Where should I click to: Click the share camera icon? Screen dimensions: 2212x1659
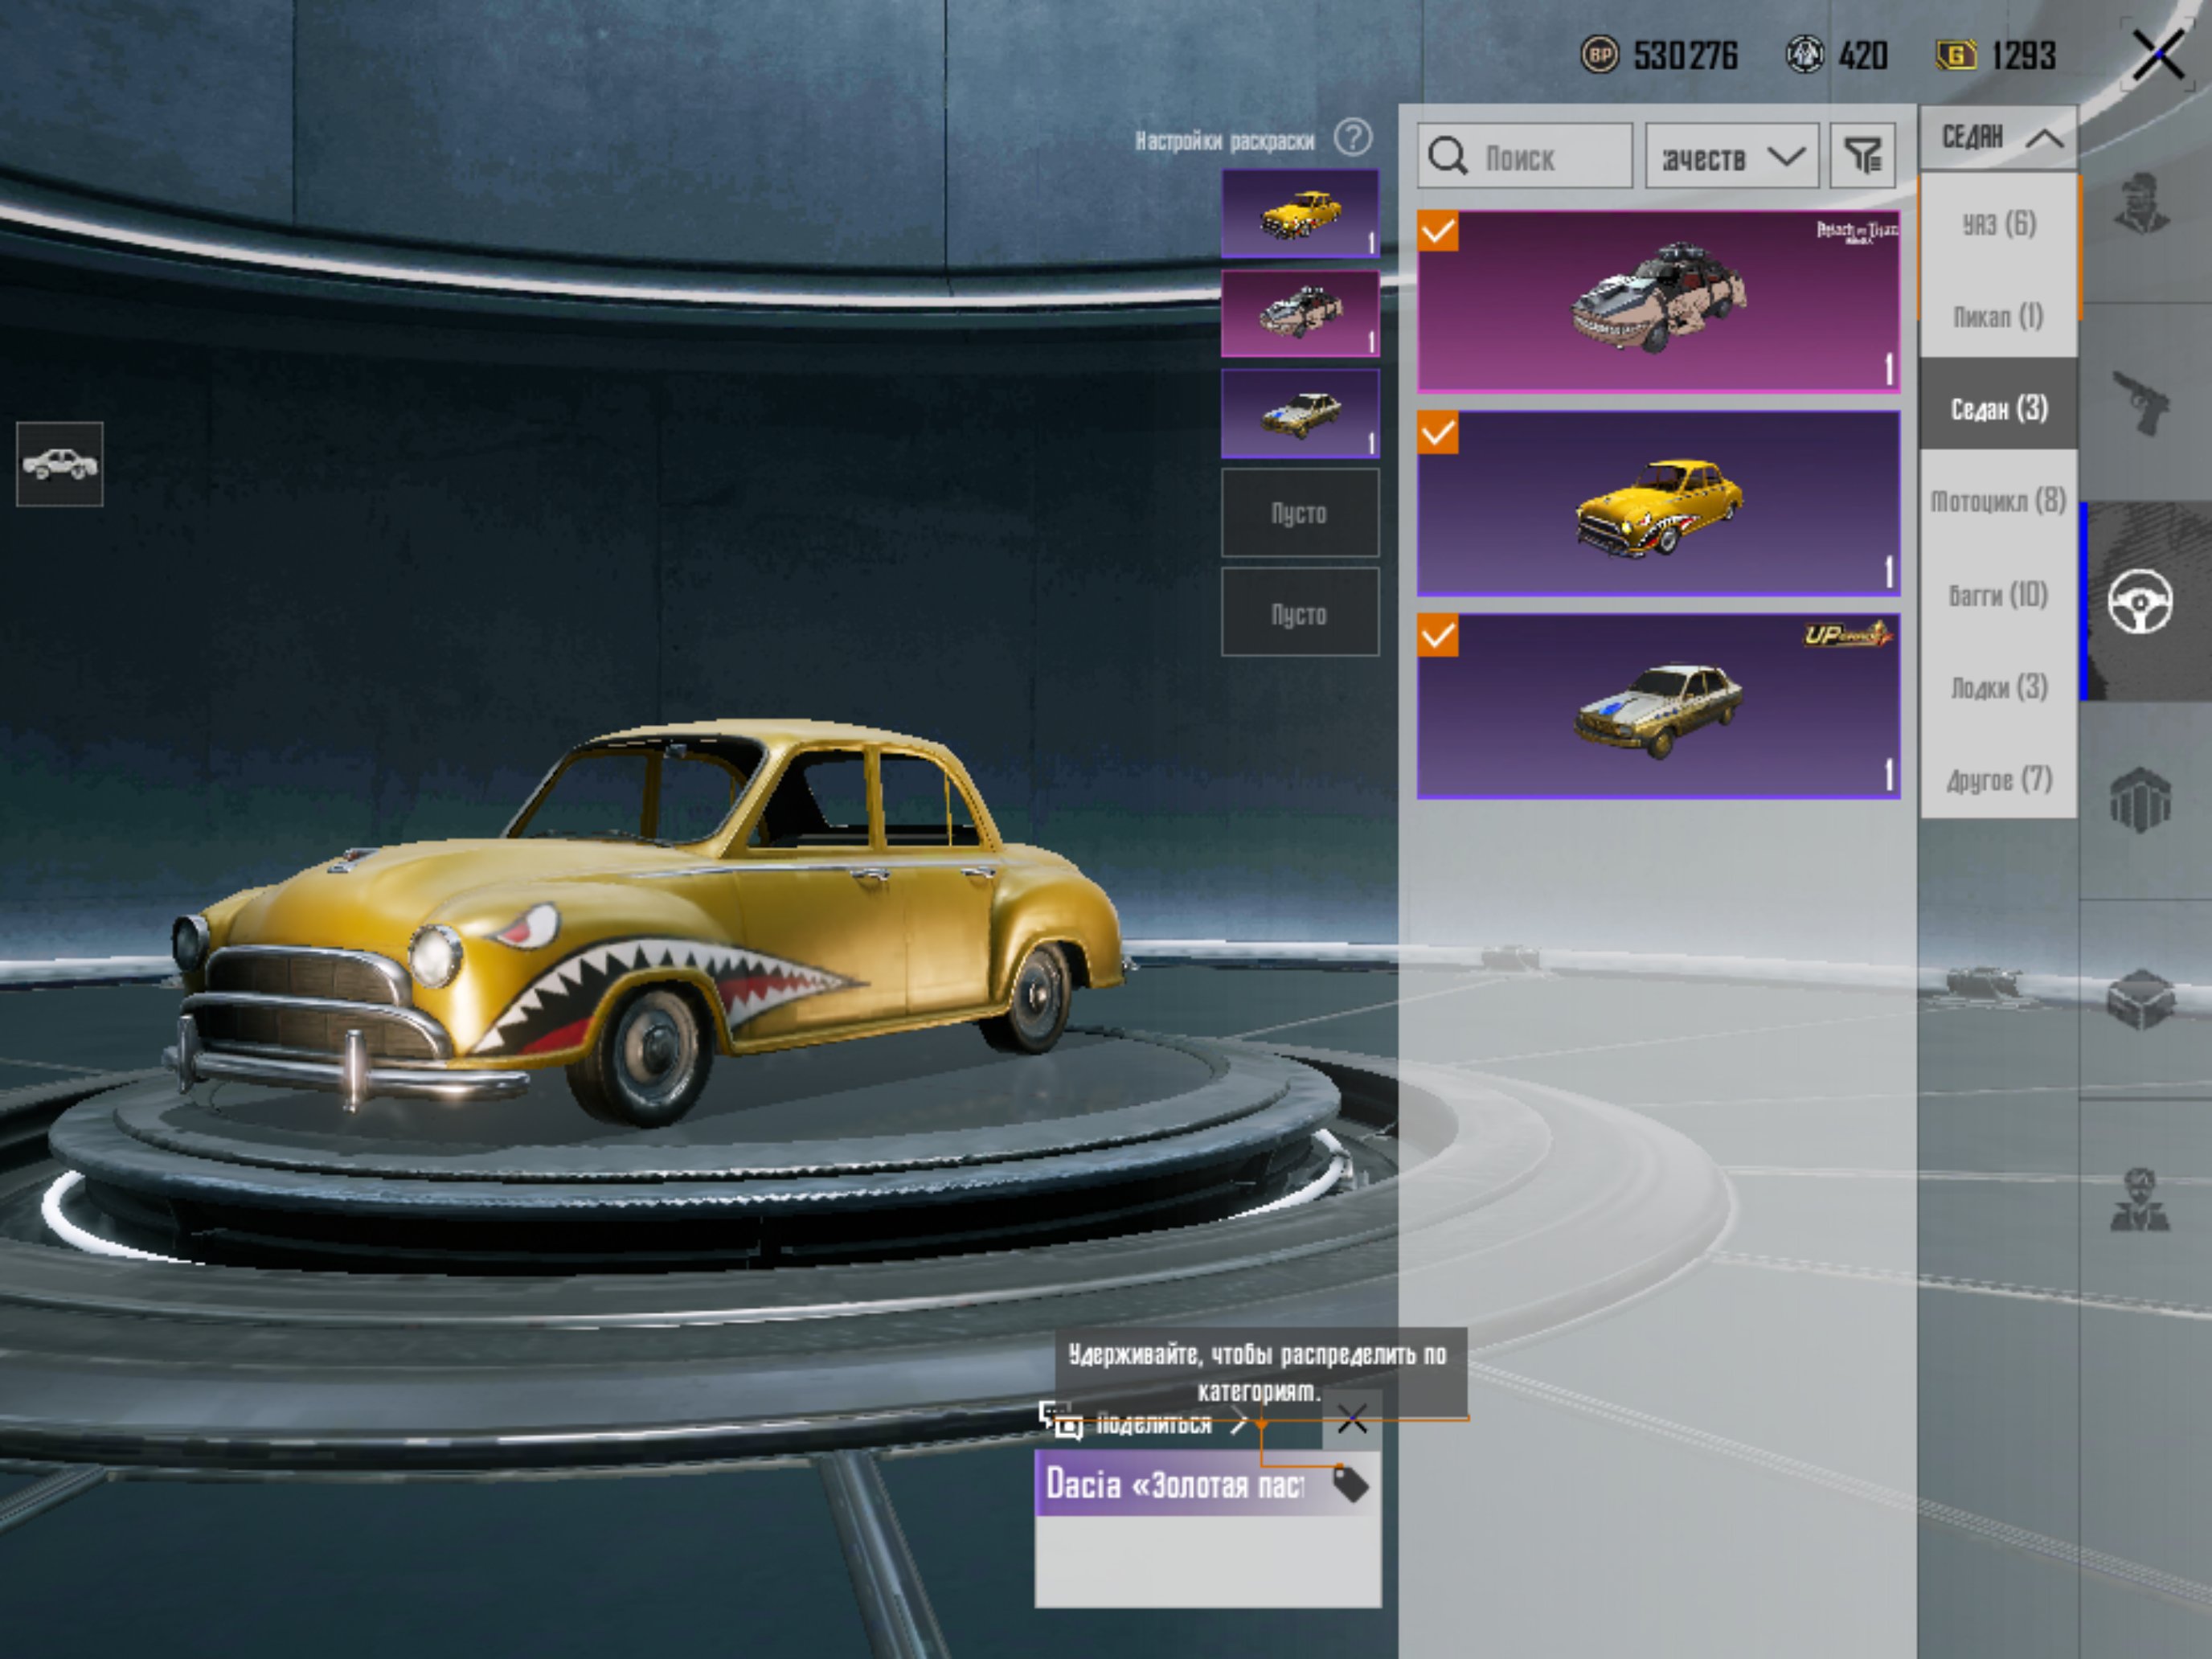pos(1060,1420)
